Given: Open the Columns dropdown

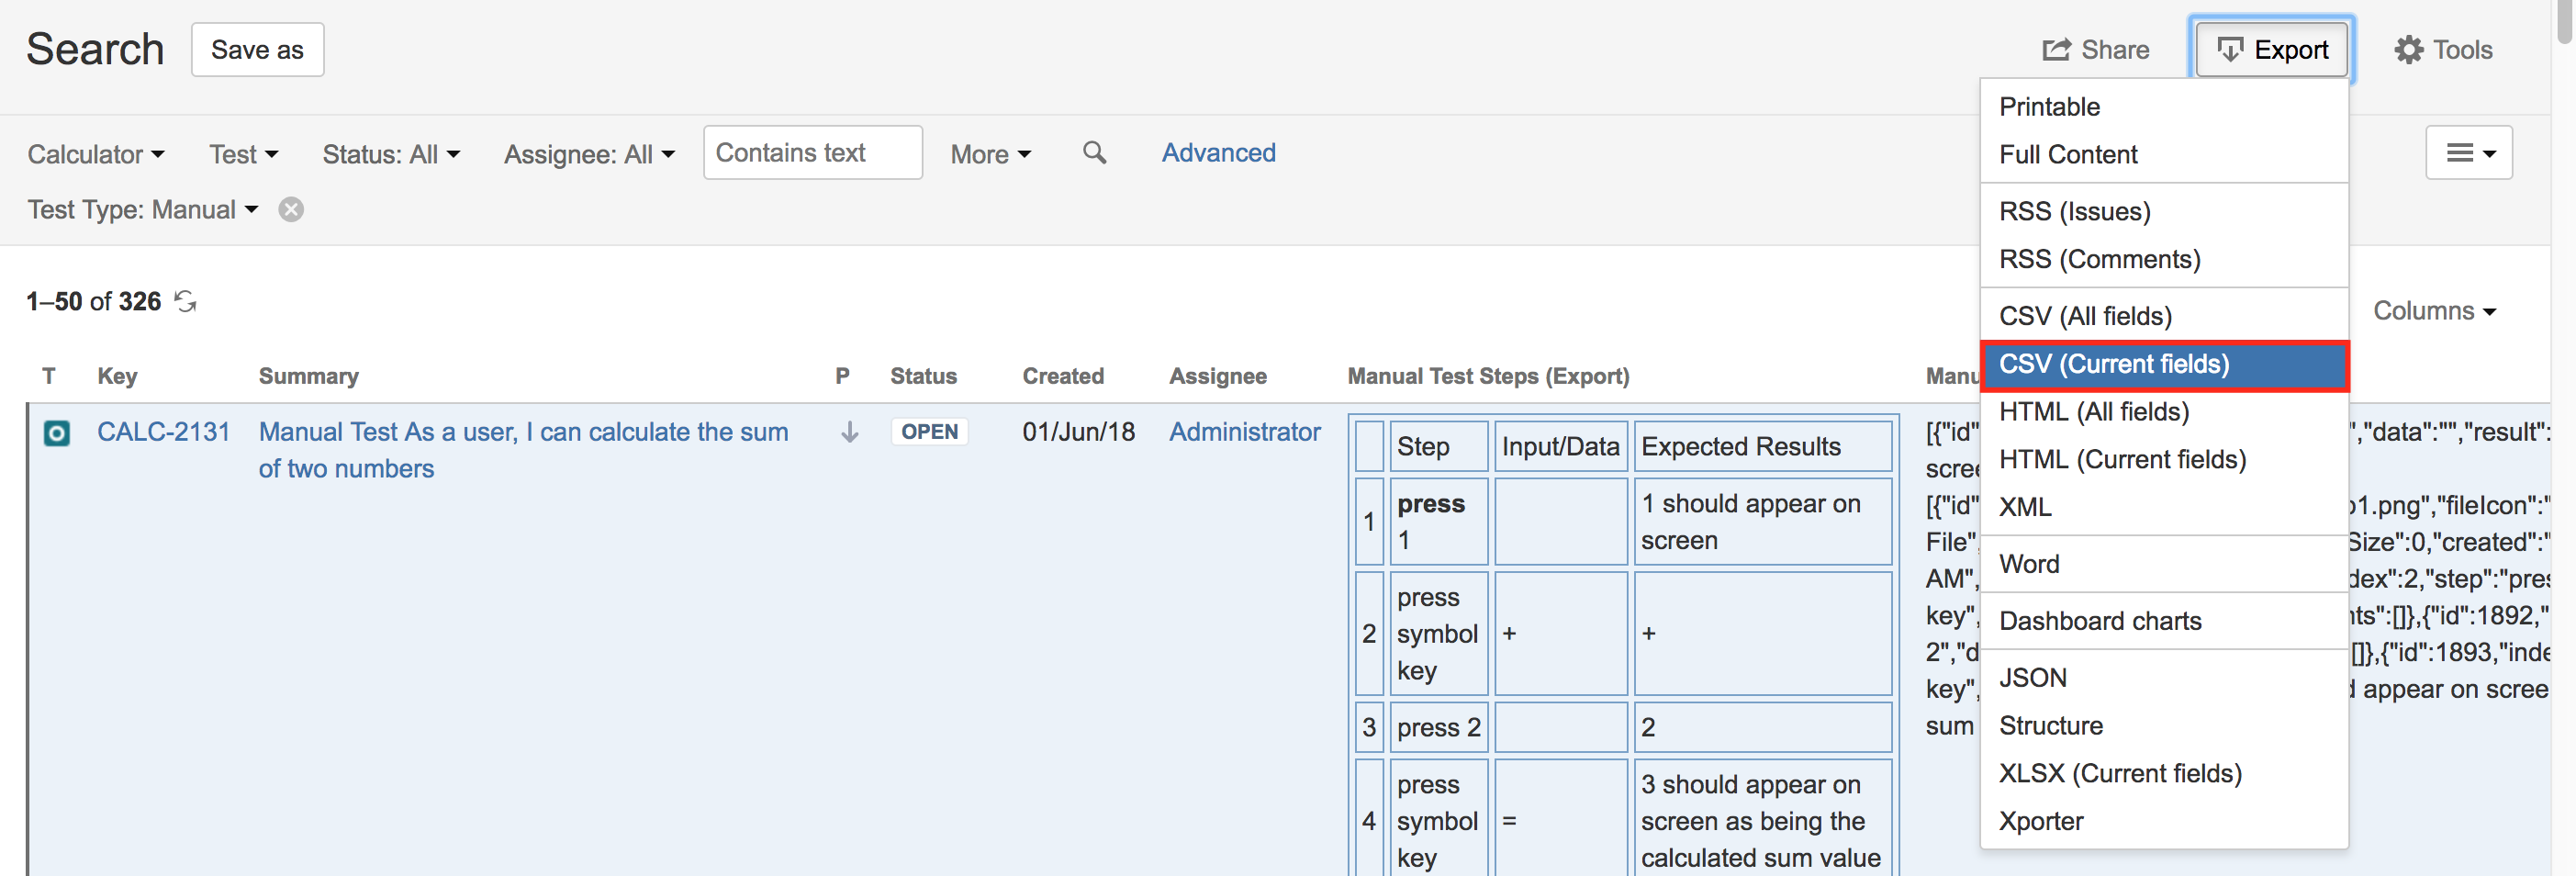Looking at the screenshot, I should [2435, 311].
